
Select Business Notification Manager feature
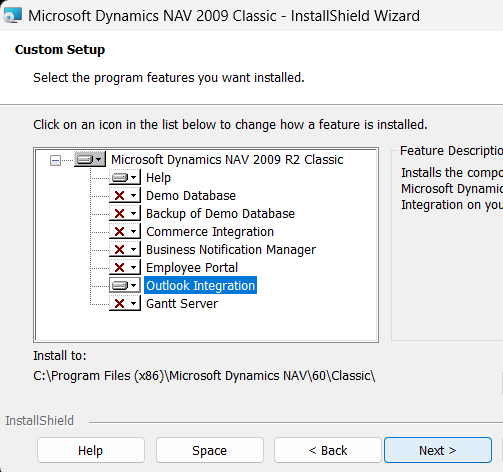pos(231,250)
